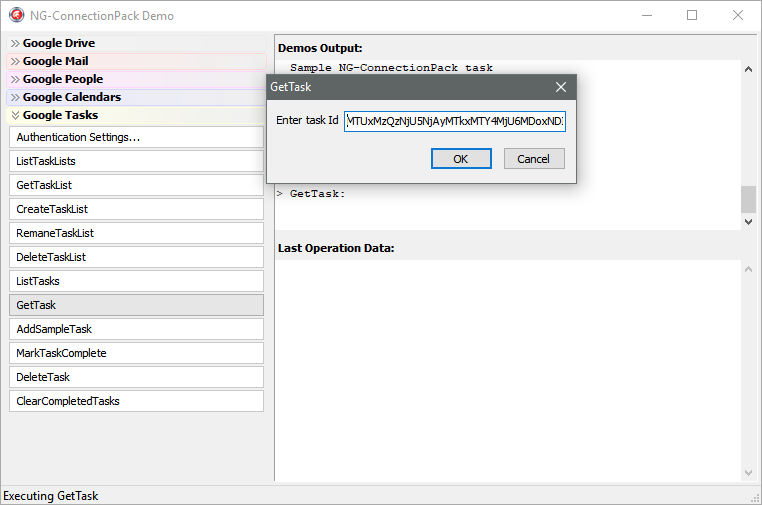
Task: Run the ListTasks demo
Action: 136,281
